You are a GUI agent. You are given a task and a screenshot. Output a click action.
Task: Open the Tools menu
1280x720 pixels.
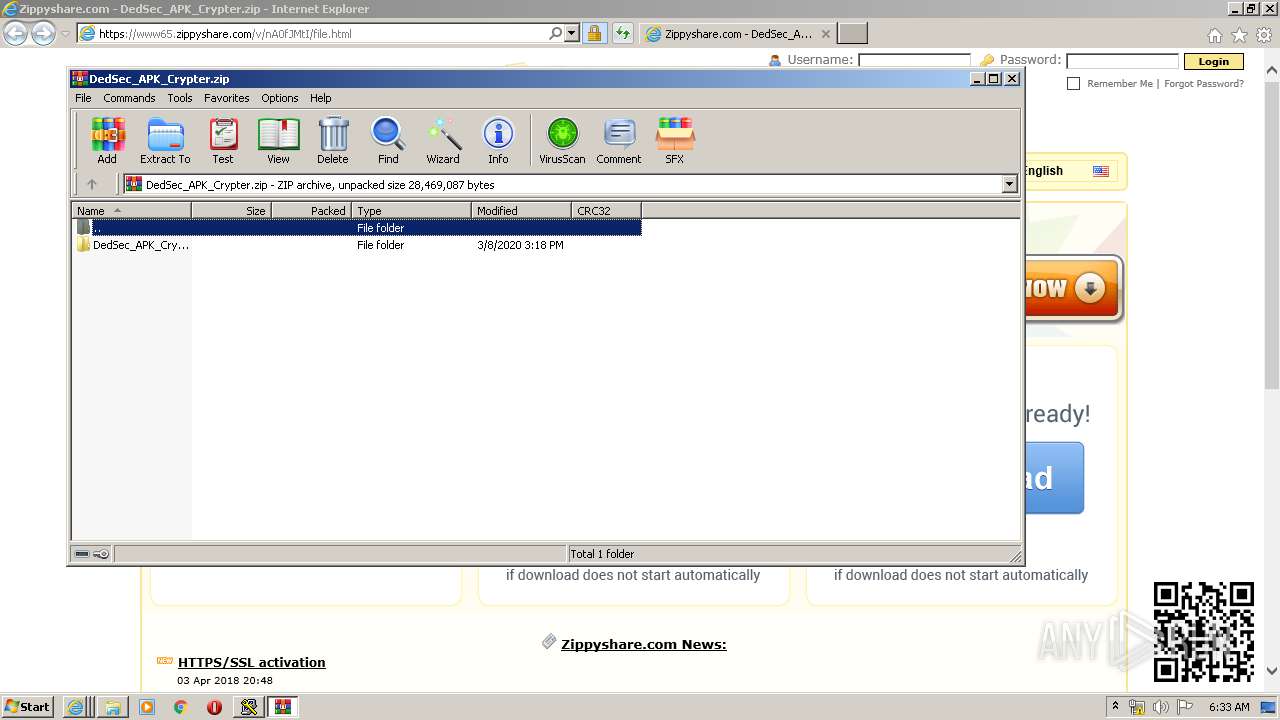[x=180, y=98]
